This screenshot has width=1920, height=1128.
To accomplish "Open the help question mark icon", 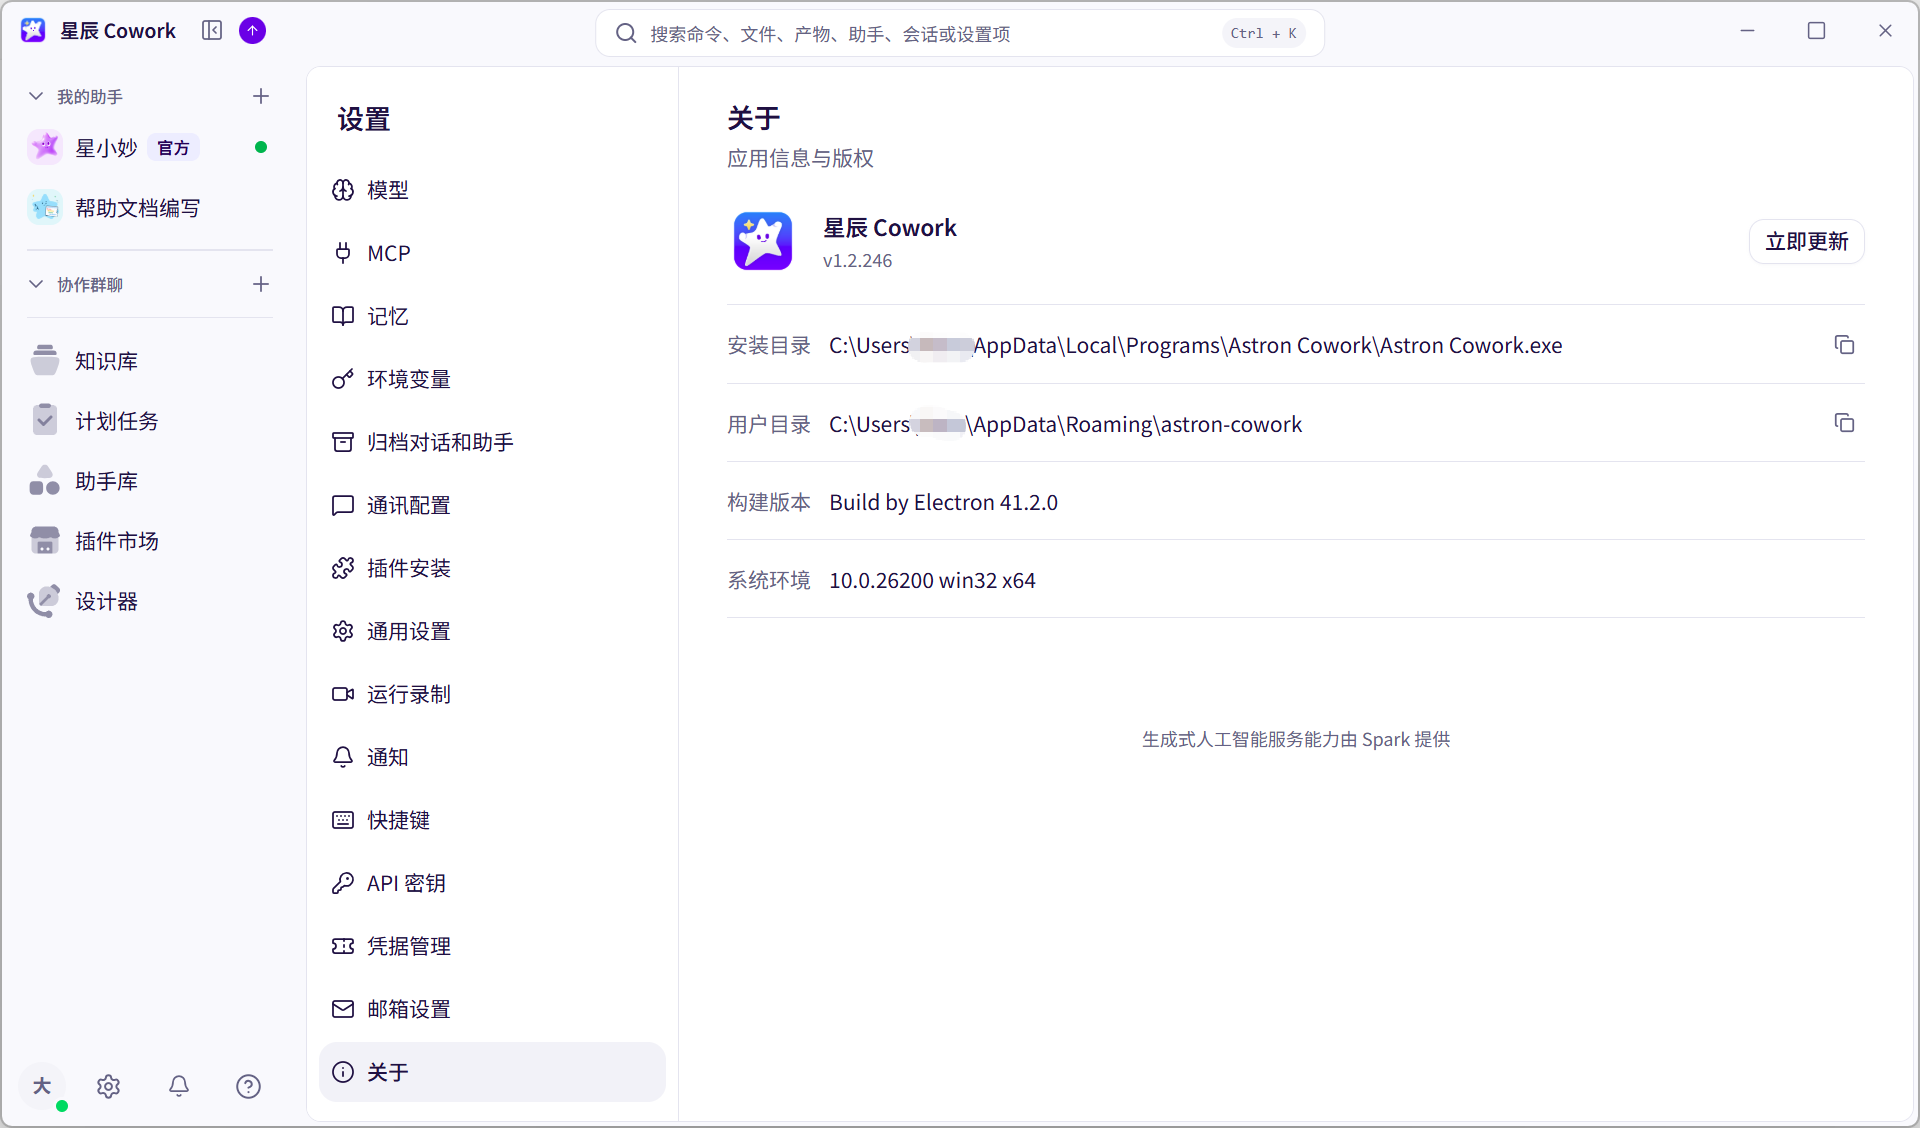I will pyautogui.click(x=249, y=1086).
